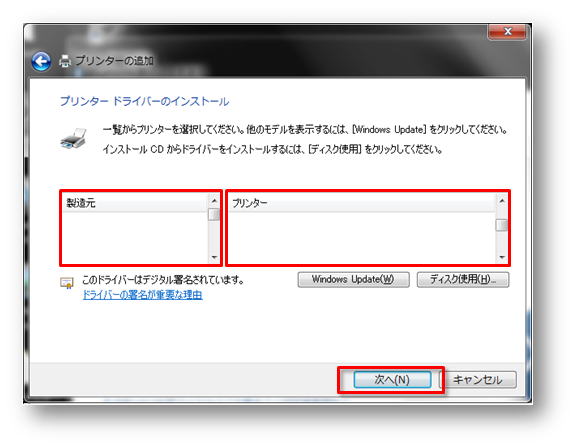Open Windows Update(W) driver list
Screen dimensions: 575x447
[353, 279]
